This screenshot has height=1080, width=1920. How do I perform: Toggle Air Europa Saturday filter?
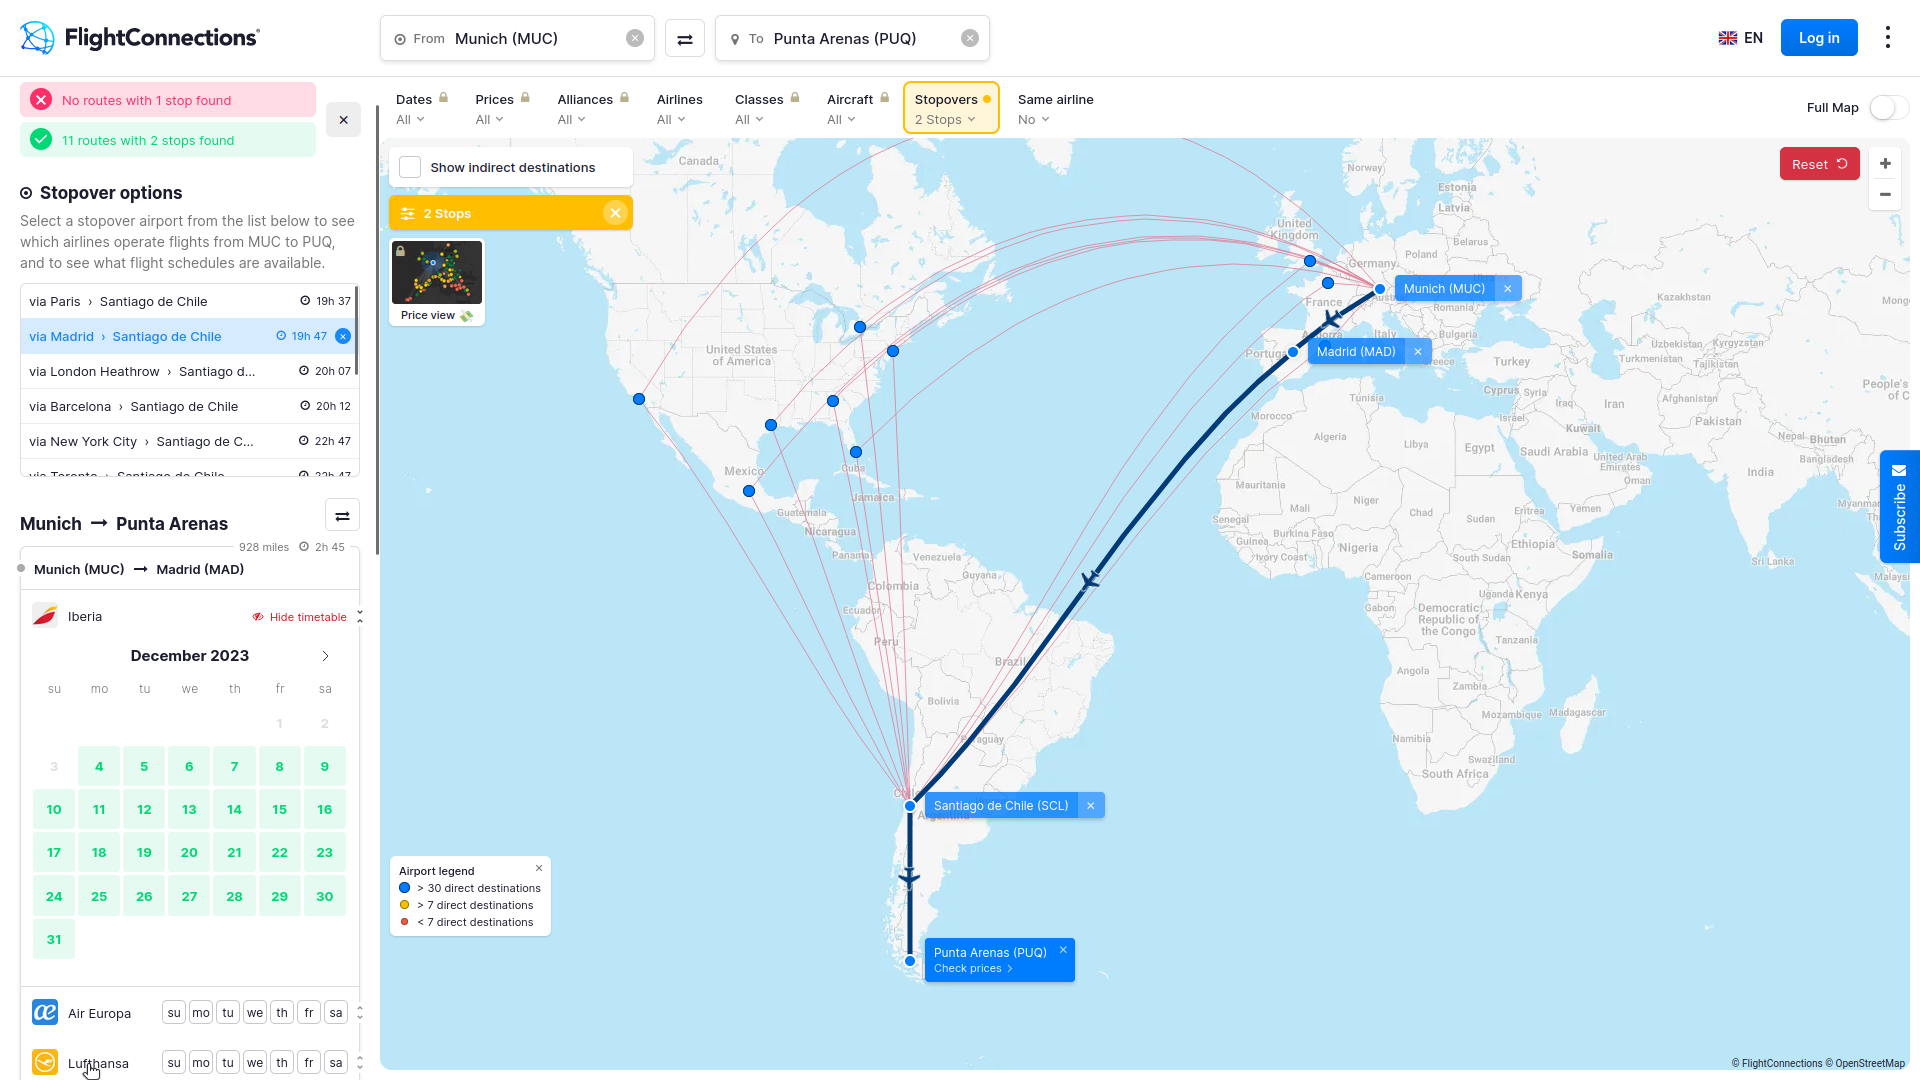(336, 1013)
